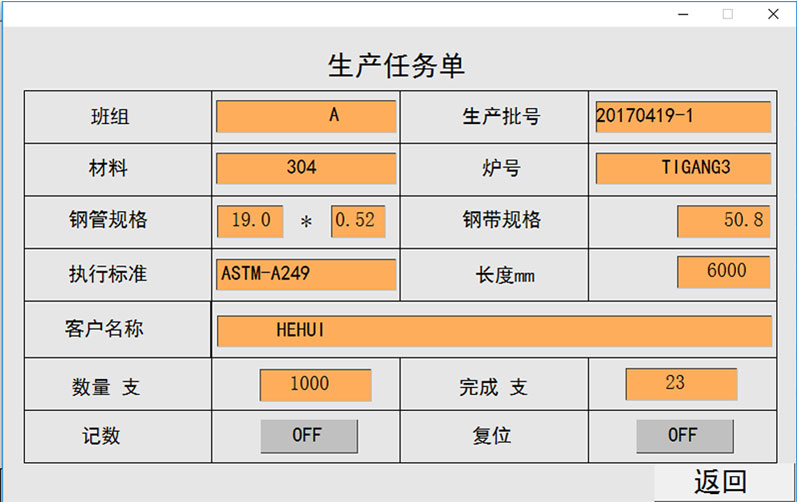Click the 长度mm label

click(x=505, y=276)
